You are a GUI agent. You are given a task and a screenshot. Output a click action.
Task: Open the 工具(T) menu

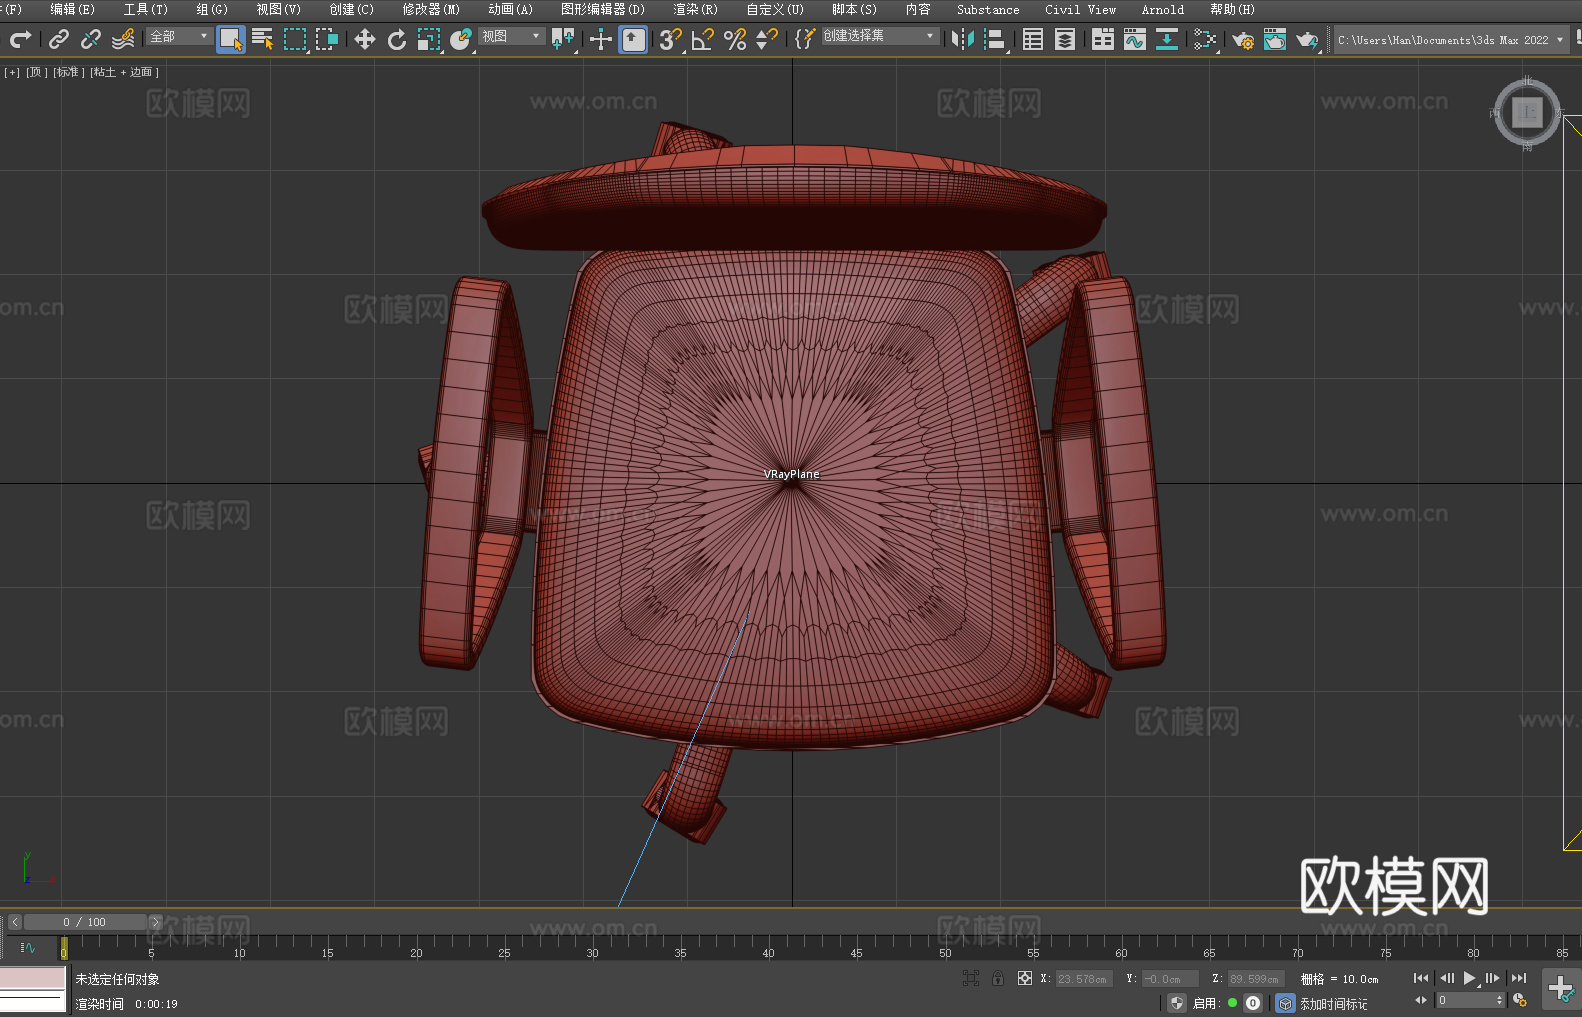pos(145,9)
